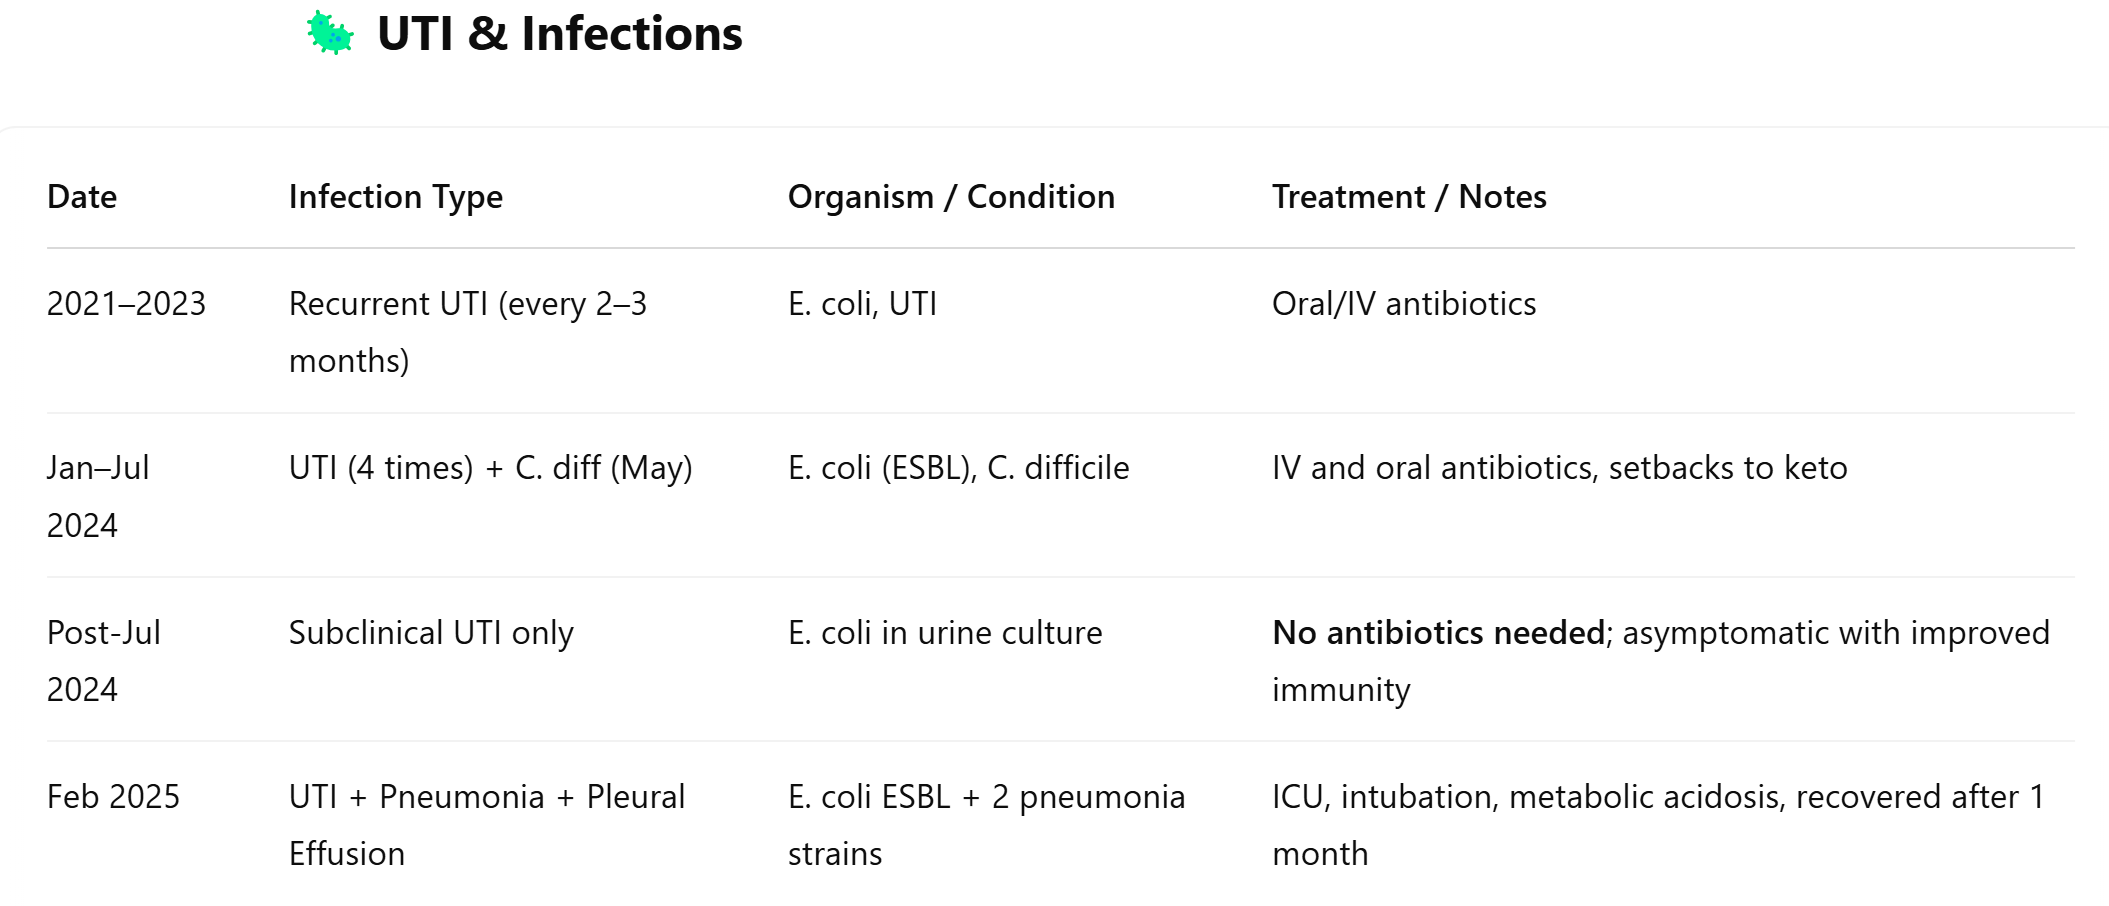Click the "E. coli, UTI" cell
This screenshot has width=2109, height=906.
coord(862,304)
